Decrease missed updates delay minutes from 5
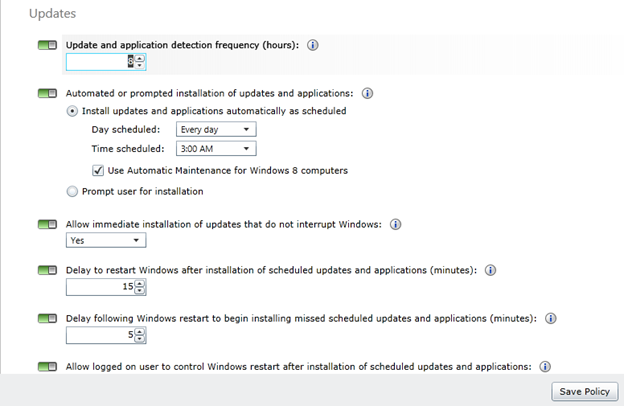The image size is (624, 406). [140, 339]
